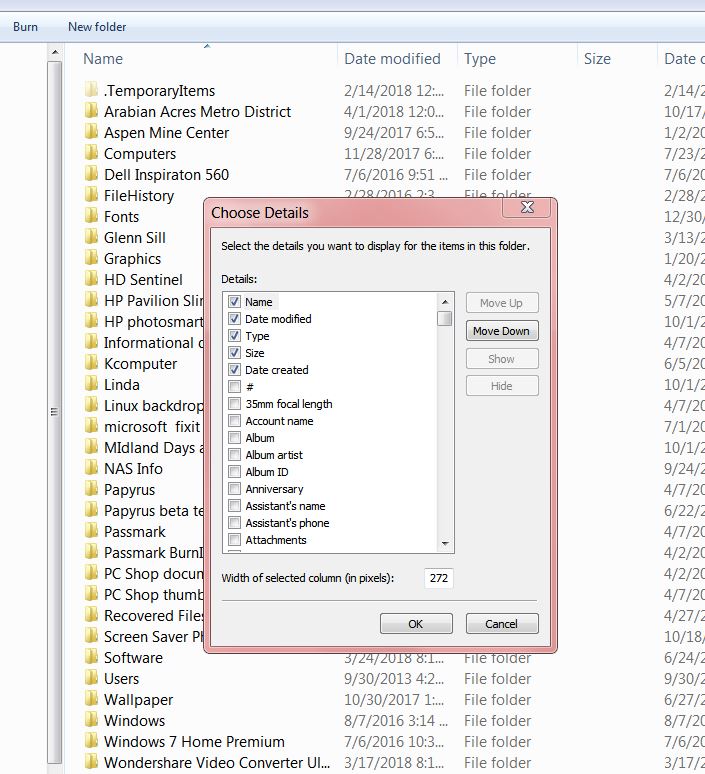Confirm with the OK button
705x774 pixels.
tap(416, 624)
